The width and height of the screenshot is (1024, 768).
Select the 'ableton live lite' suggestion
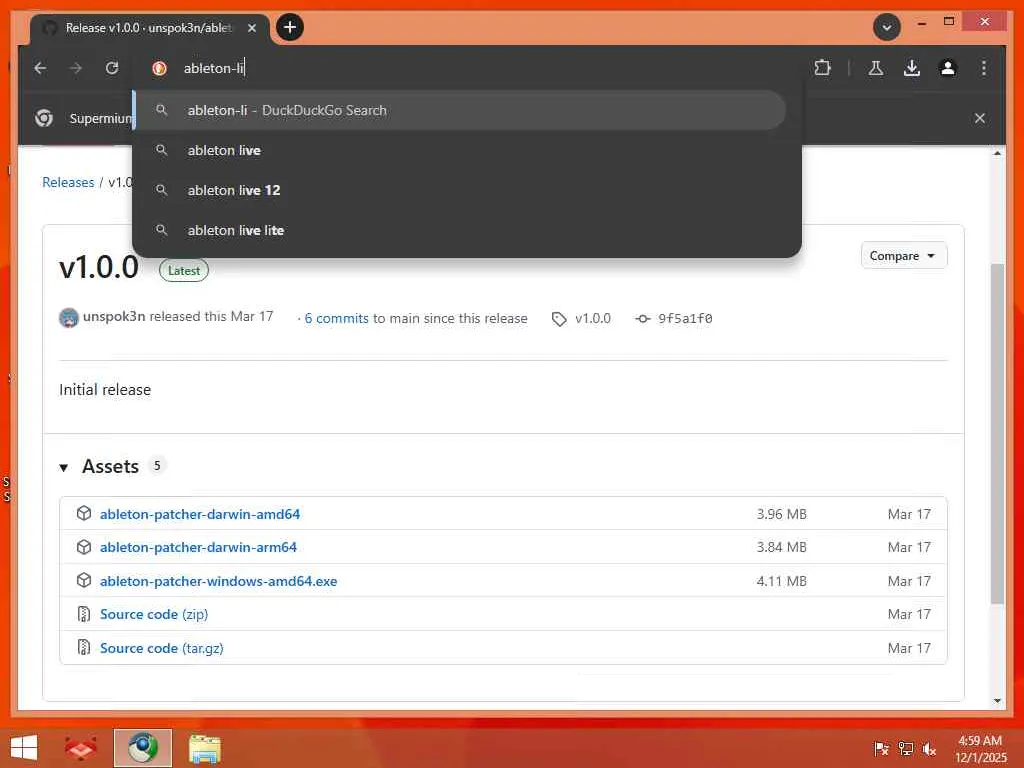click(460, 230)
